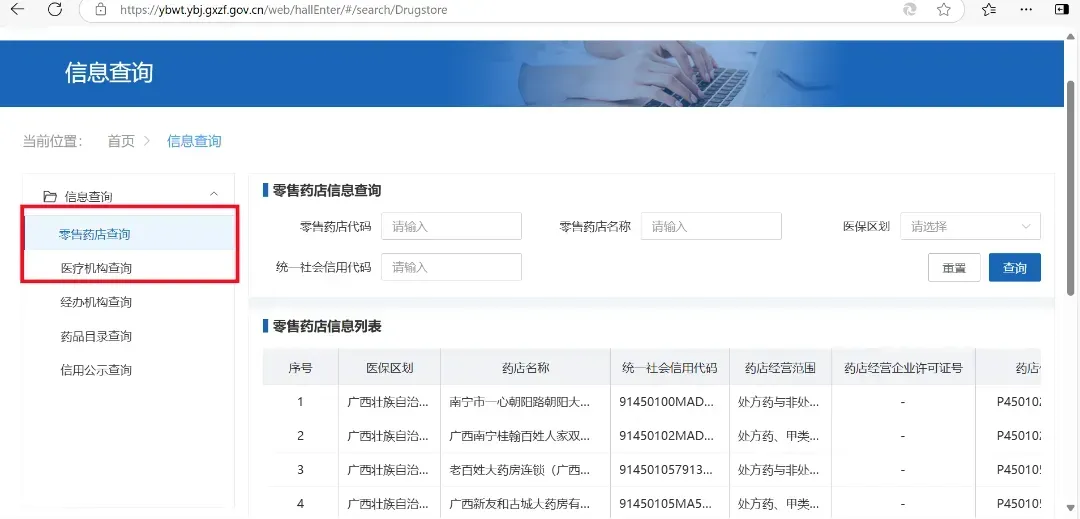Click the browser back arrow

pos(17,9)
